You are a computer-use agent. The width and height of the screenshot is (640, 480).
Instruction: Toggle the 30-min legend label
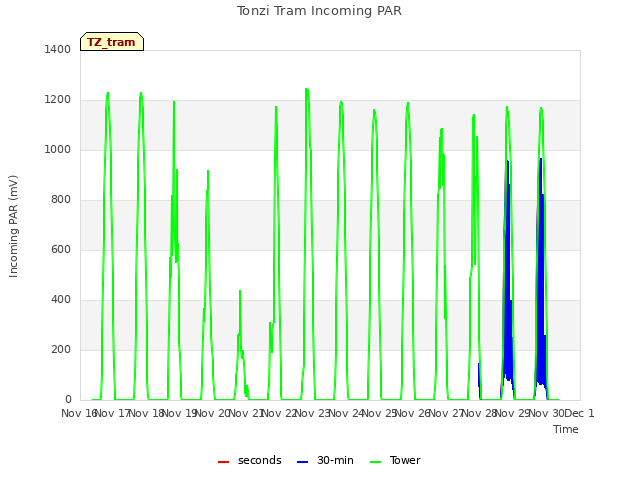click(x=335, y=460)
